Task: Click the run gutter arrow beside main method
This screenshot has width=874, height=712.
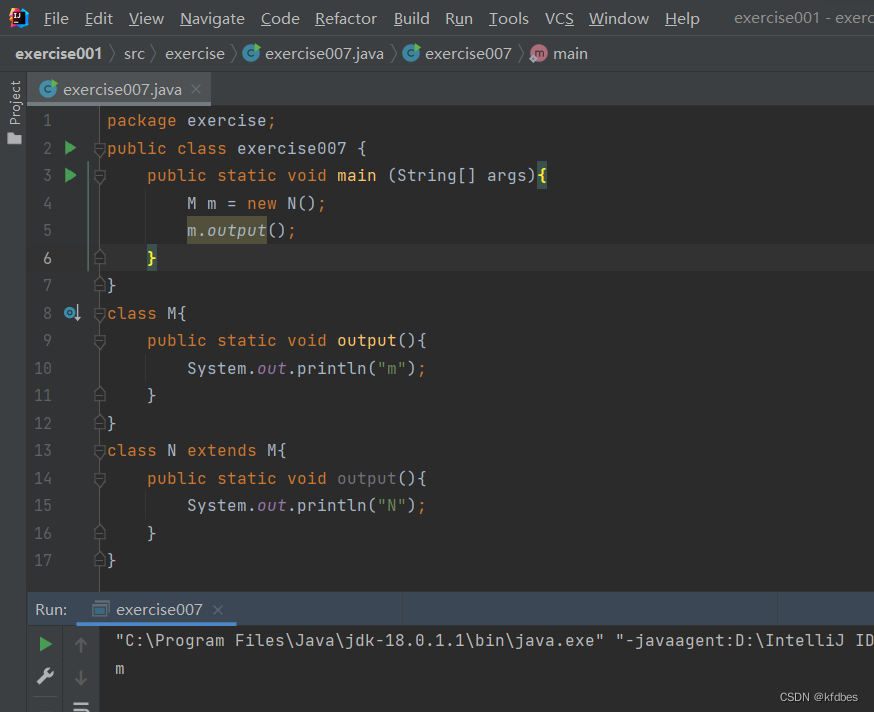Action: tap(70, 175)
